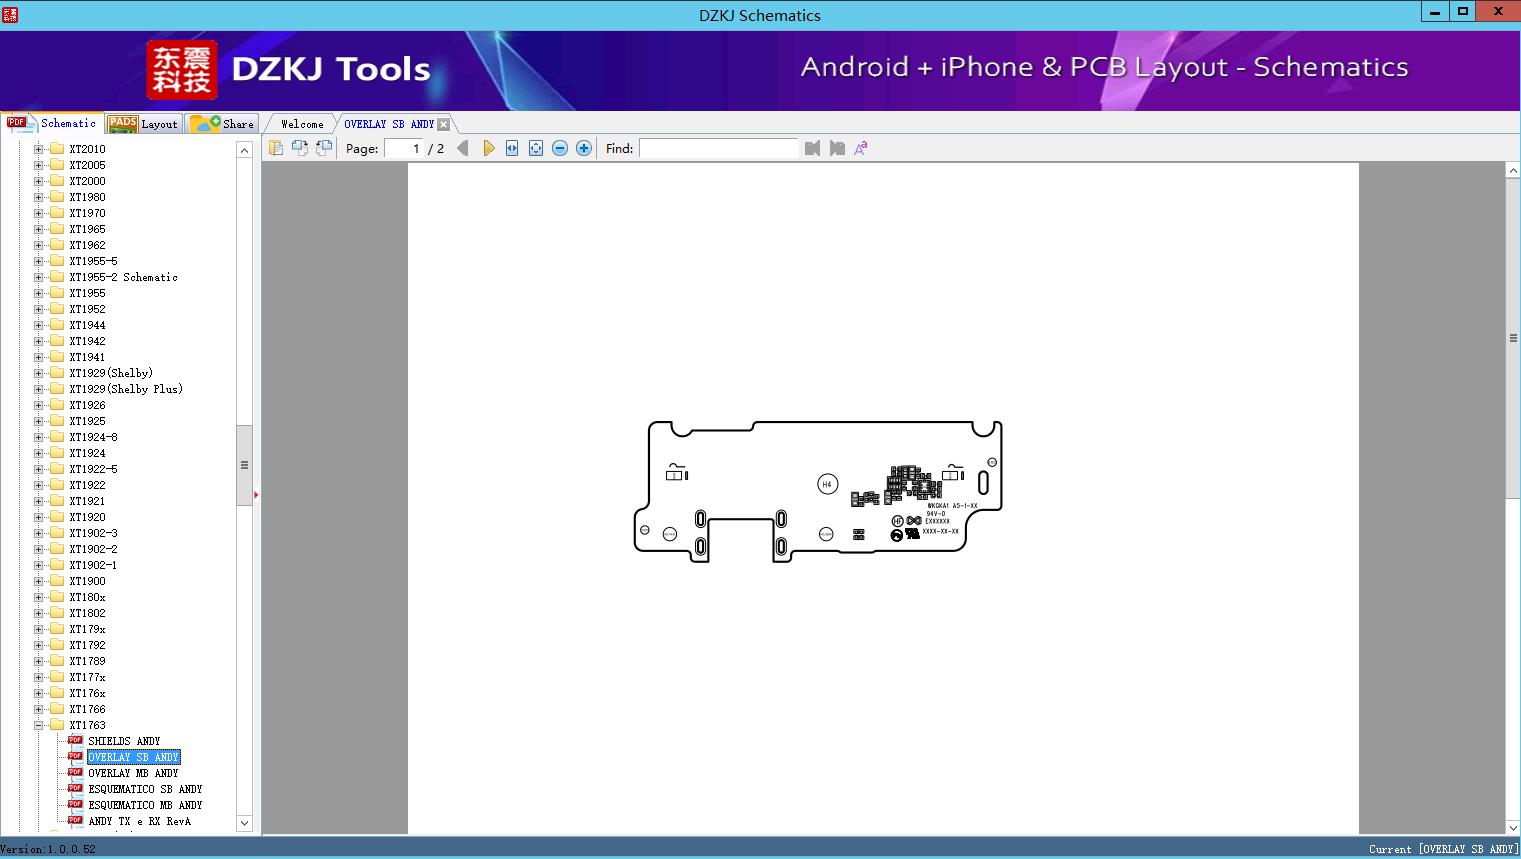Open the snapshot copy tool icon
This screenshot has height=859, width=1521.
(x=300, y=148)
